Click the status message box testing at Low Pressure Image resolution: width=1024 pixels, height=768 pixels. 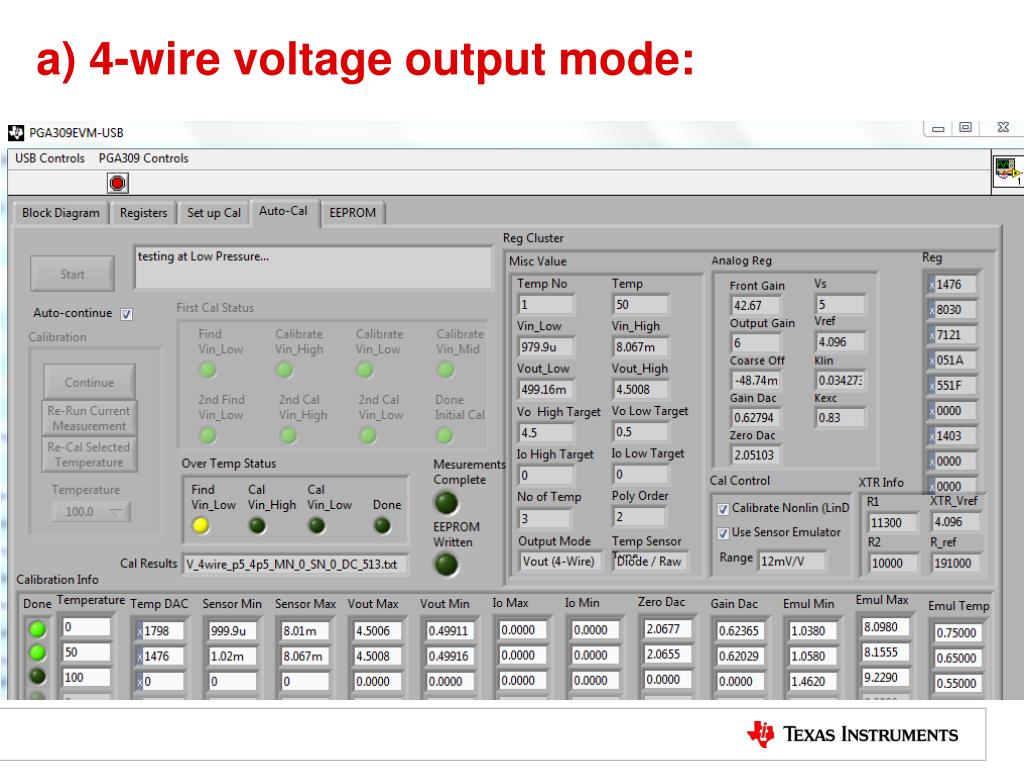point(313,266)
